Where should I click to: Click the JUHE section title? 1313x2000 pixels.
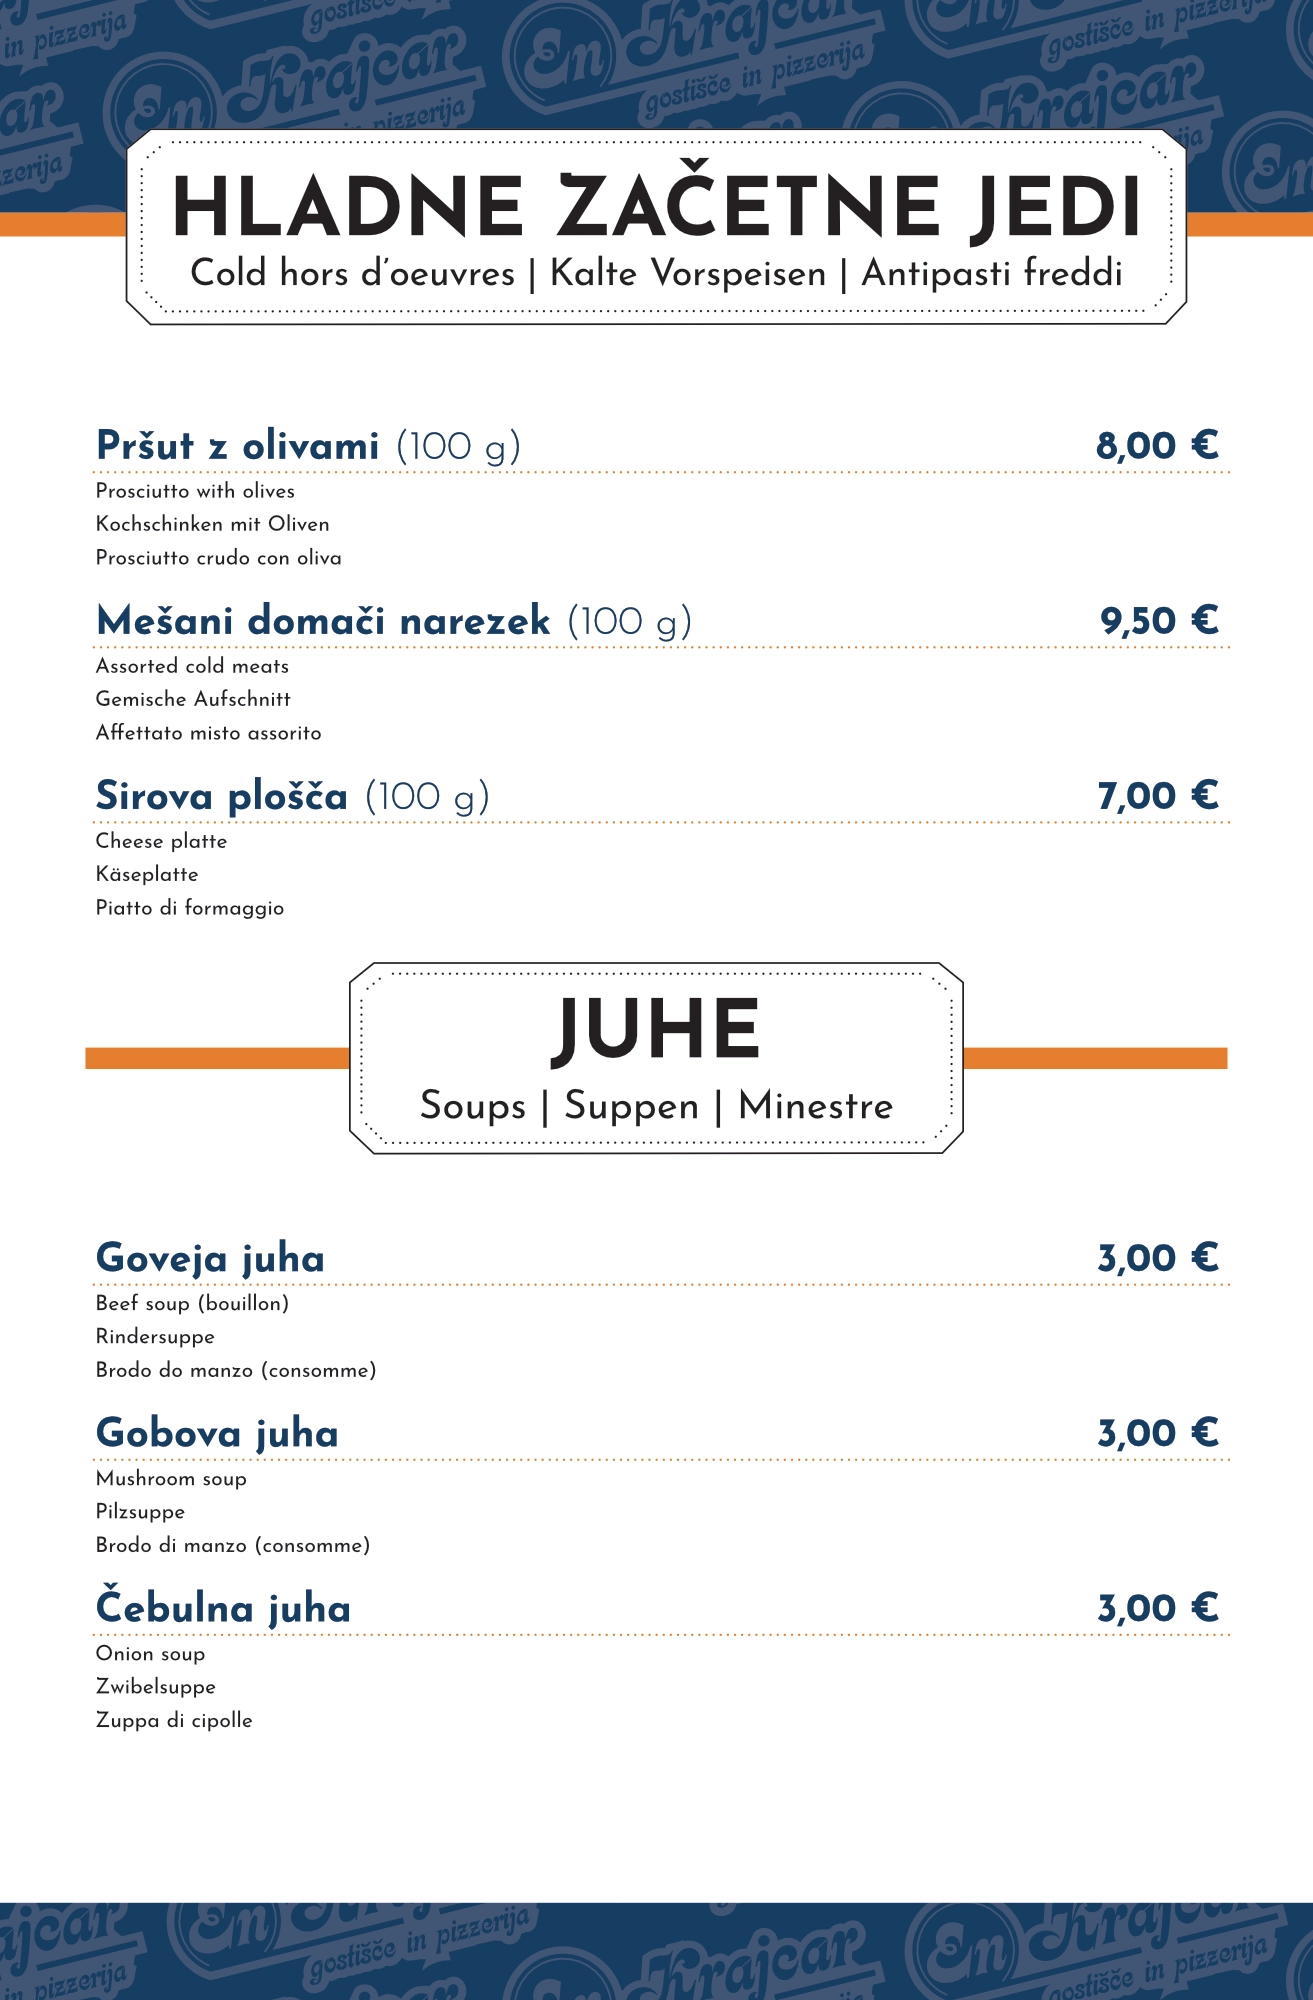coord(656,1030)
